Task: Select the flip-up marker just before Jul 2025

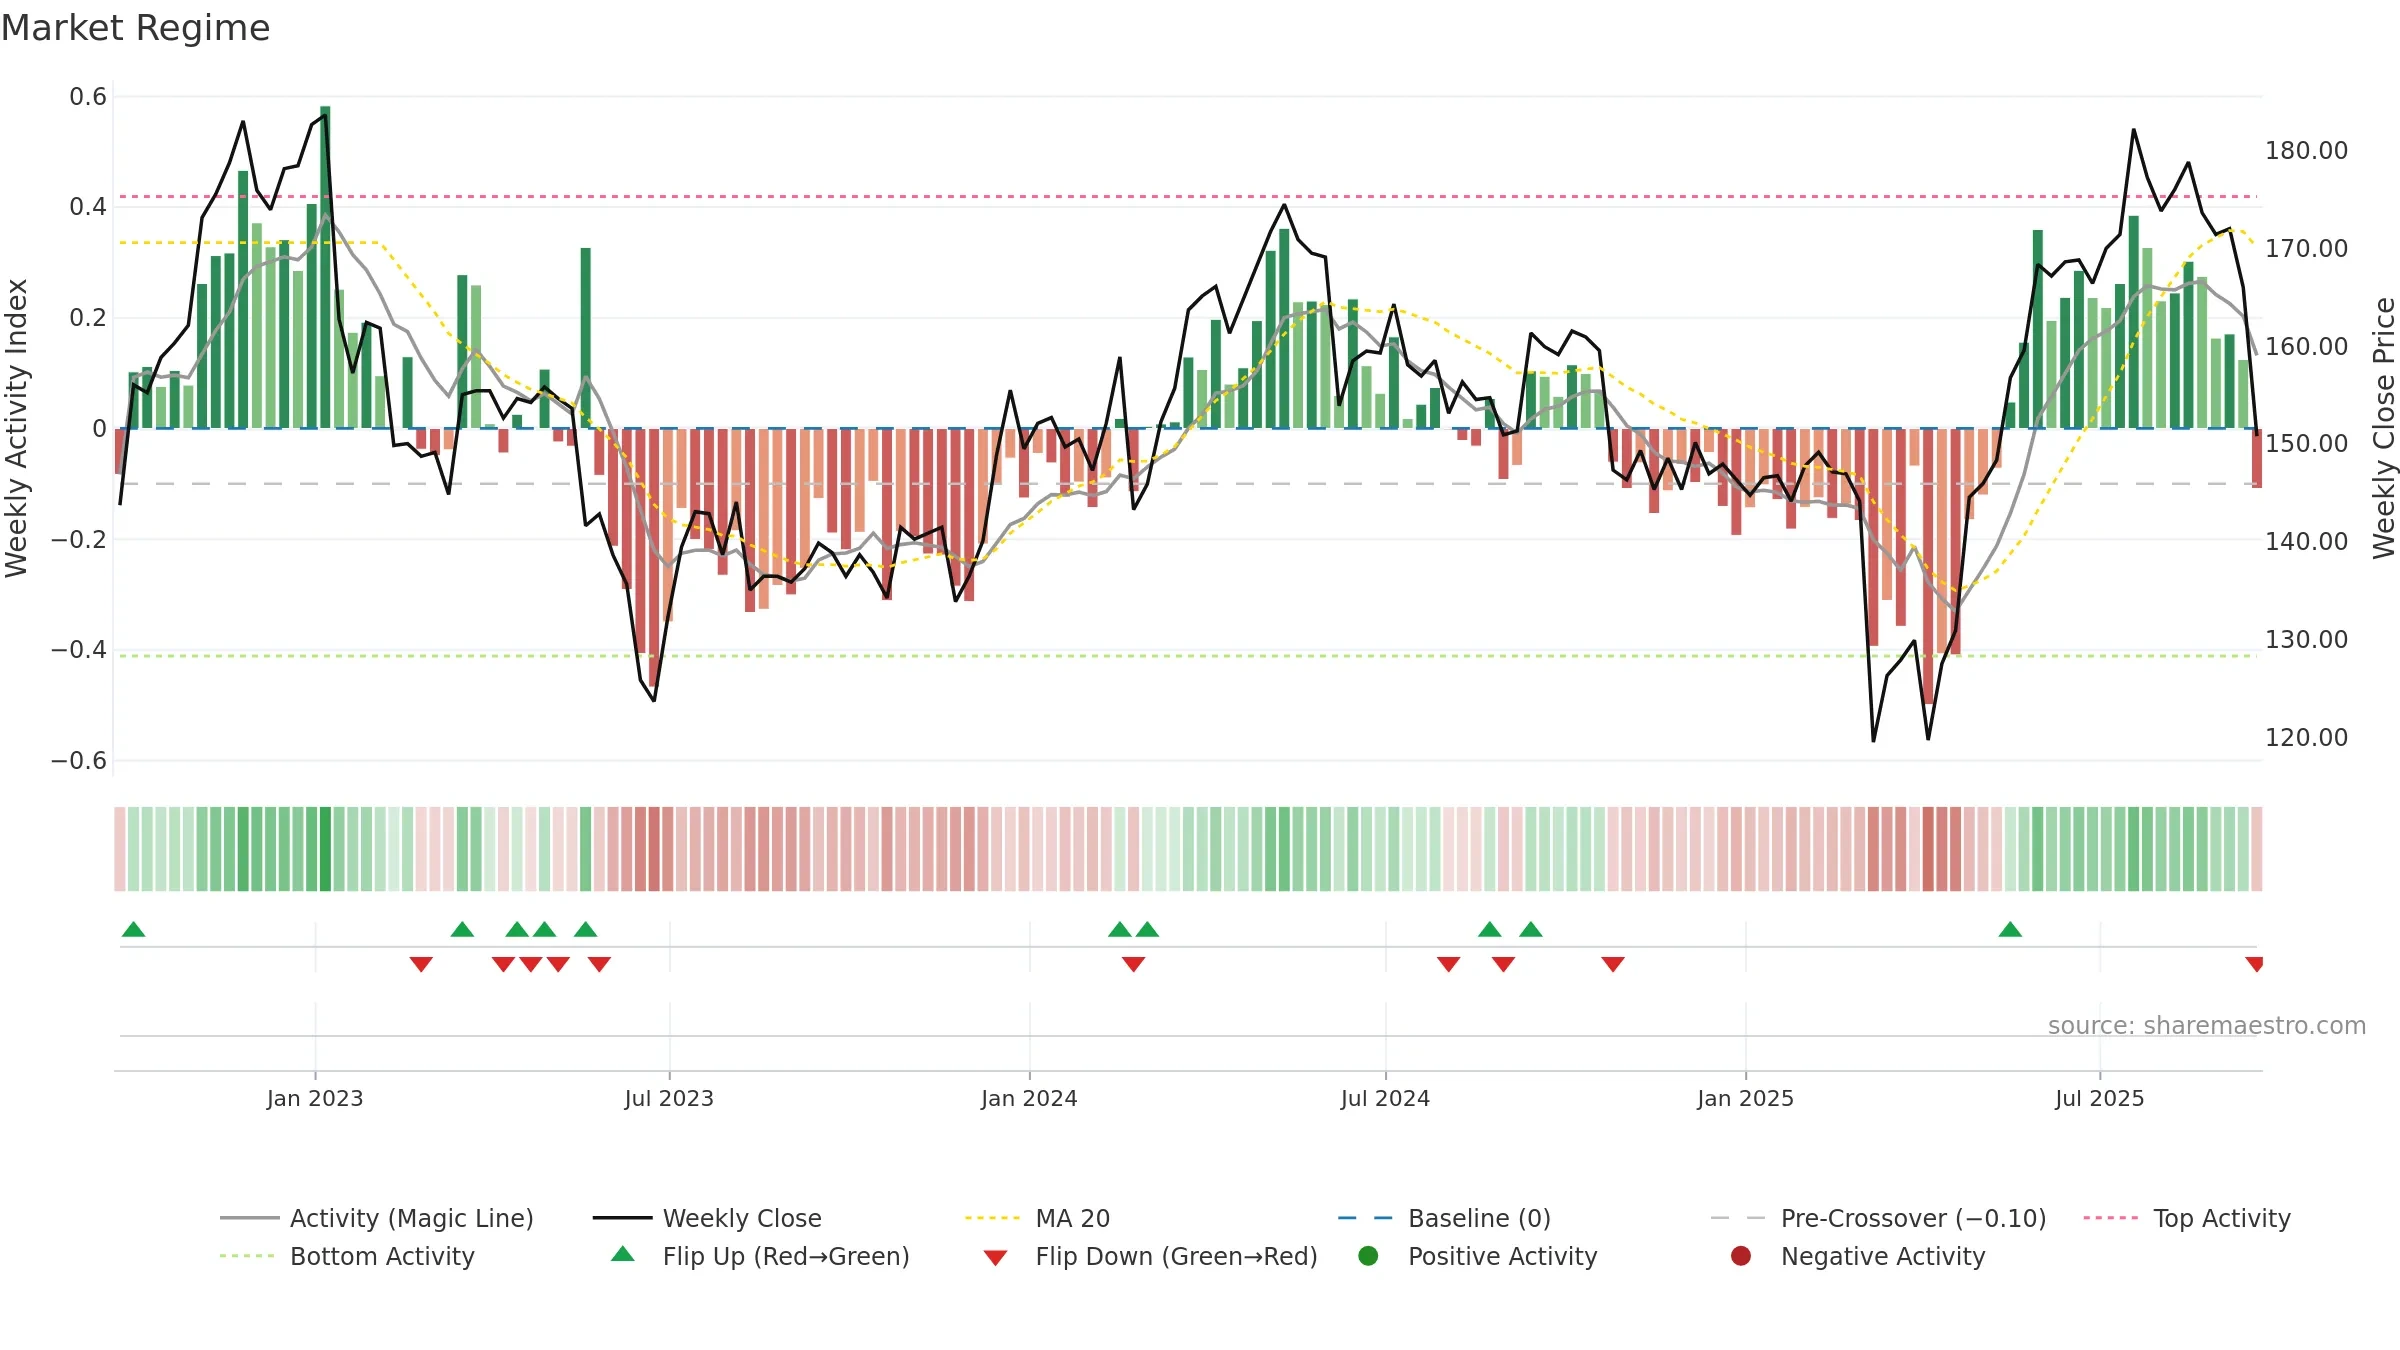Action: [x=2010, y=930]
